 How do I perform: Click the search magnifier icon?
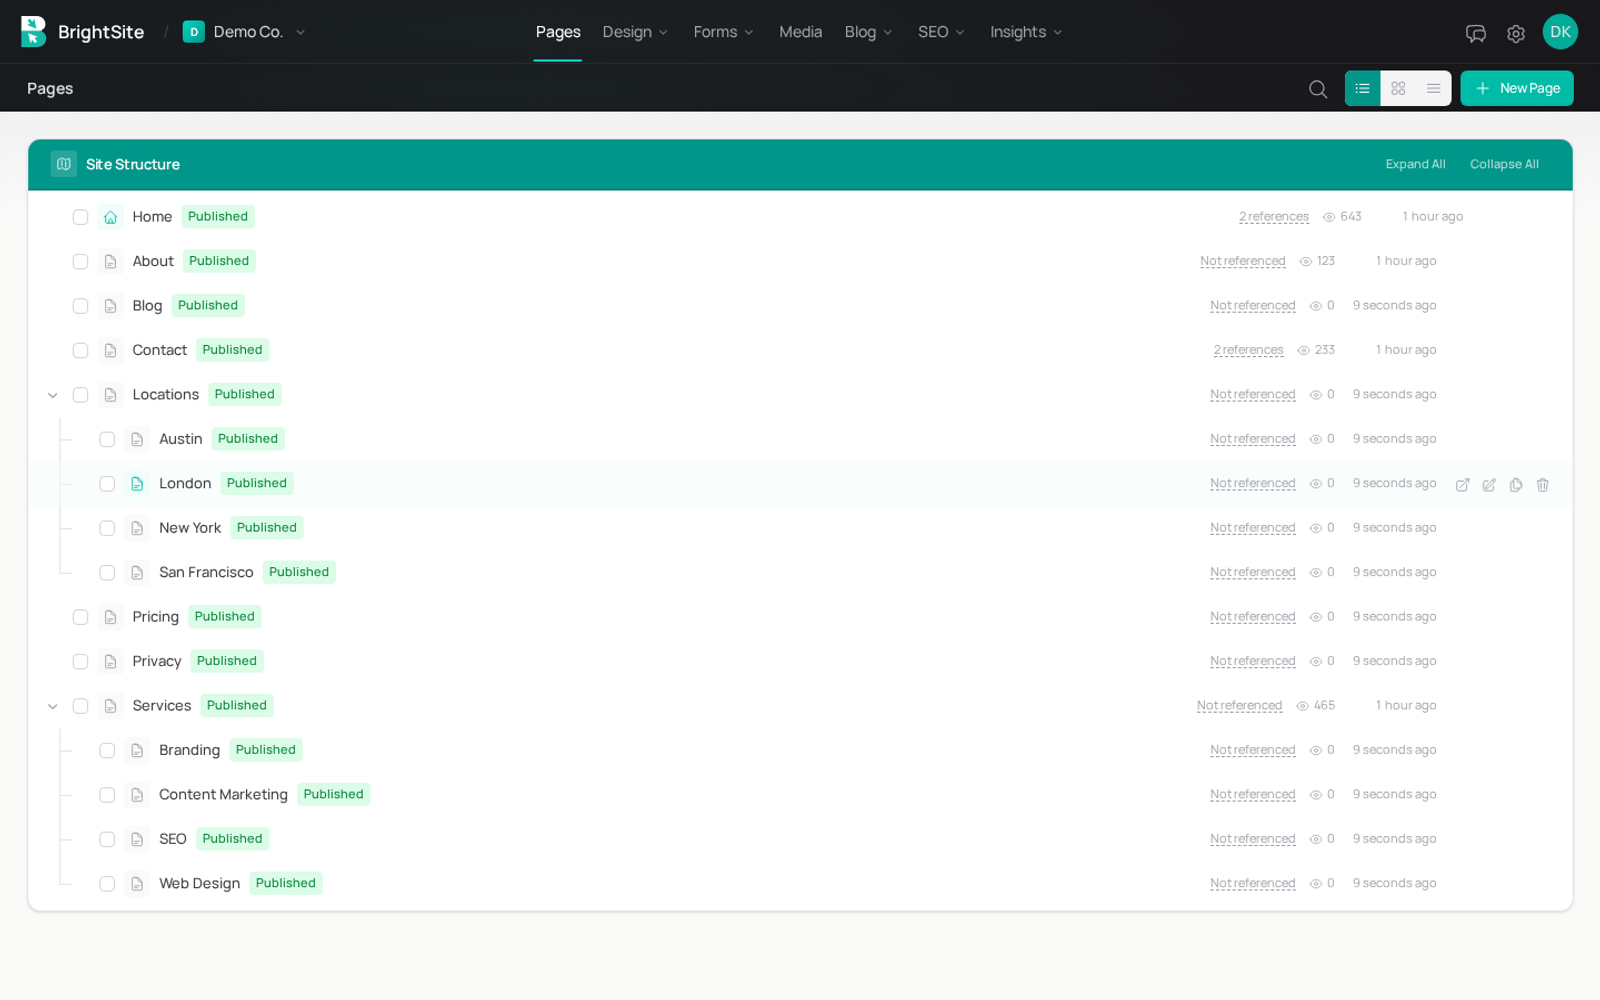(1318, 89)
